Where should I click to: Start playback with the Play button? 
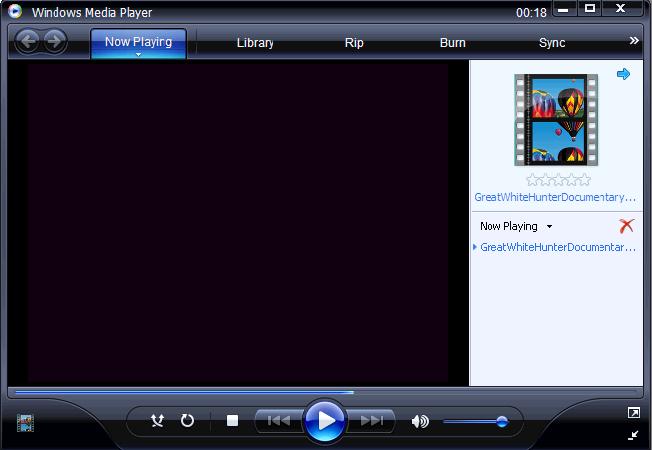pyautogui.click(x=325, y=421)
